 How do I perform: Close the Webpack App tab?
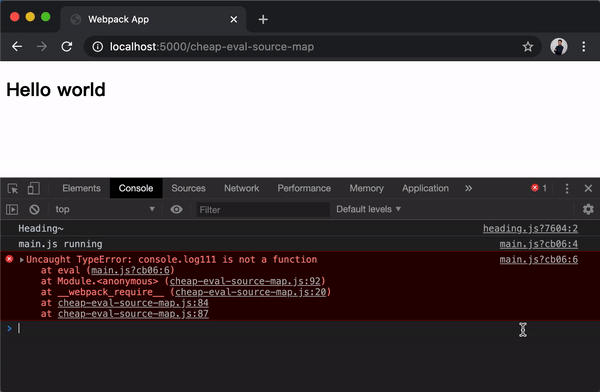pos(233,19)
